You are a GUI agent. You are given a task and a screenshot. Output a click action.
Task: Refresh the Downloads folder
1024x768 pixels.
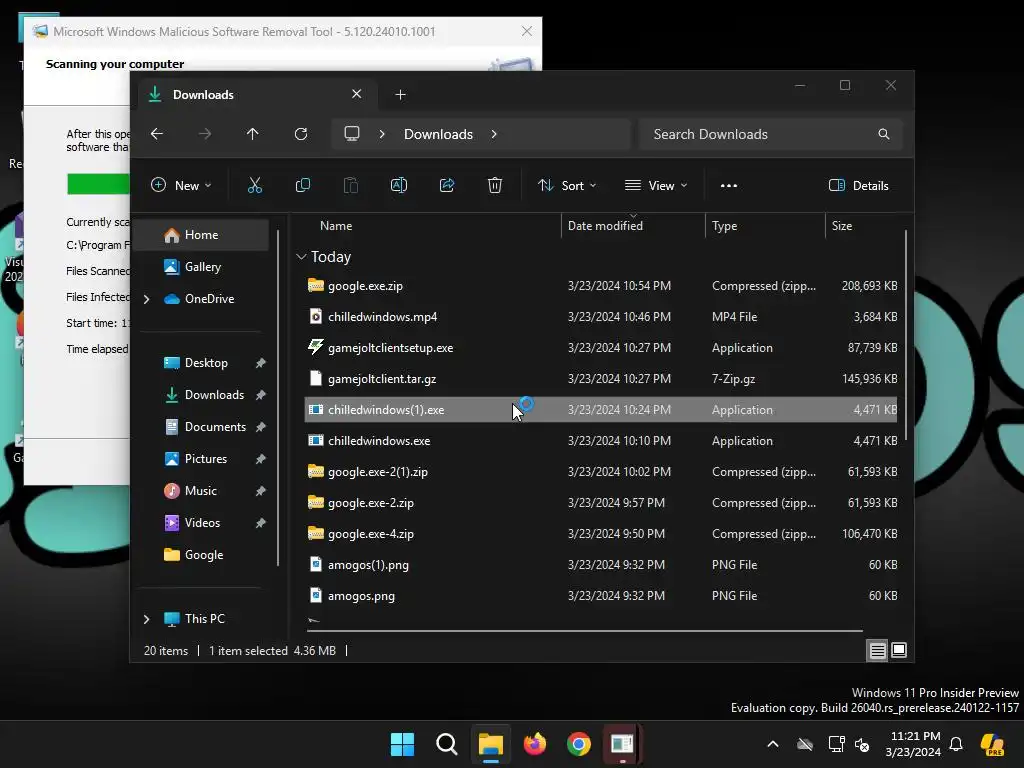pyautogui.click(x=300, y=134)
